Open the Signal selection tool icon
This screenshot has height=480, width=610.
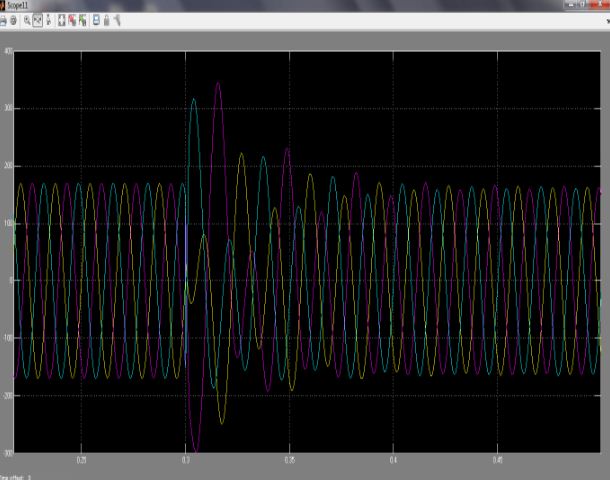tap(117, 21)
